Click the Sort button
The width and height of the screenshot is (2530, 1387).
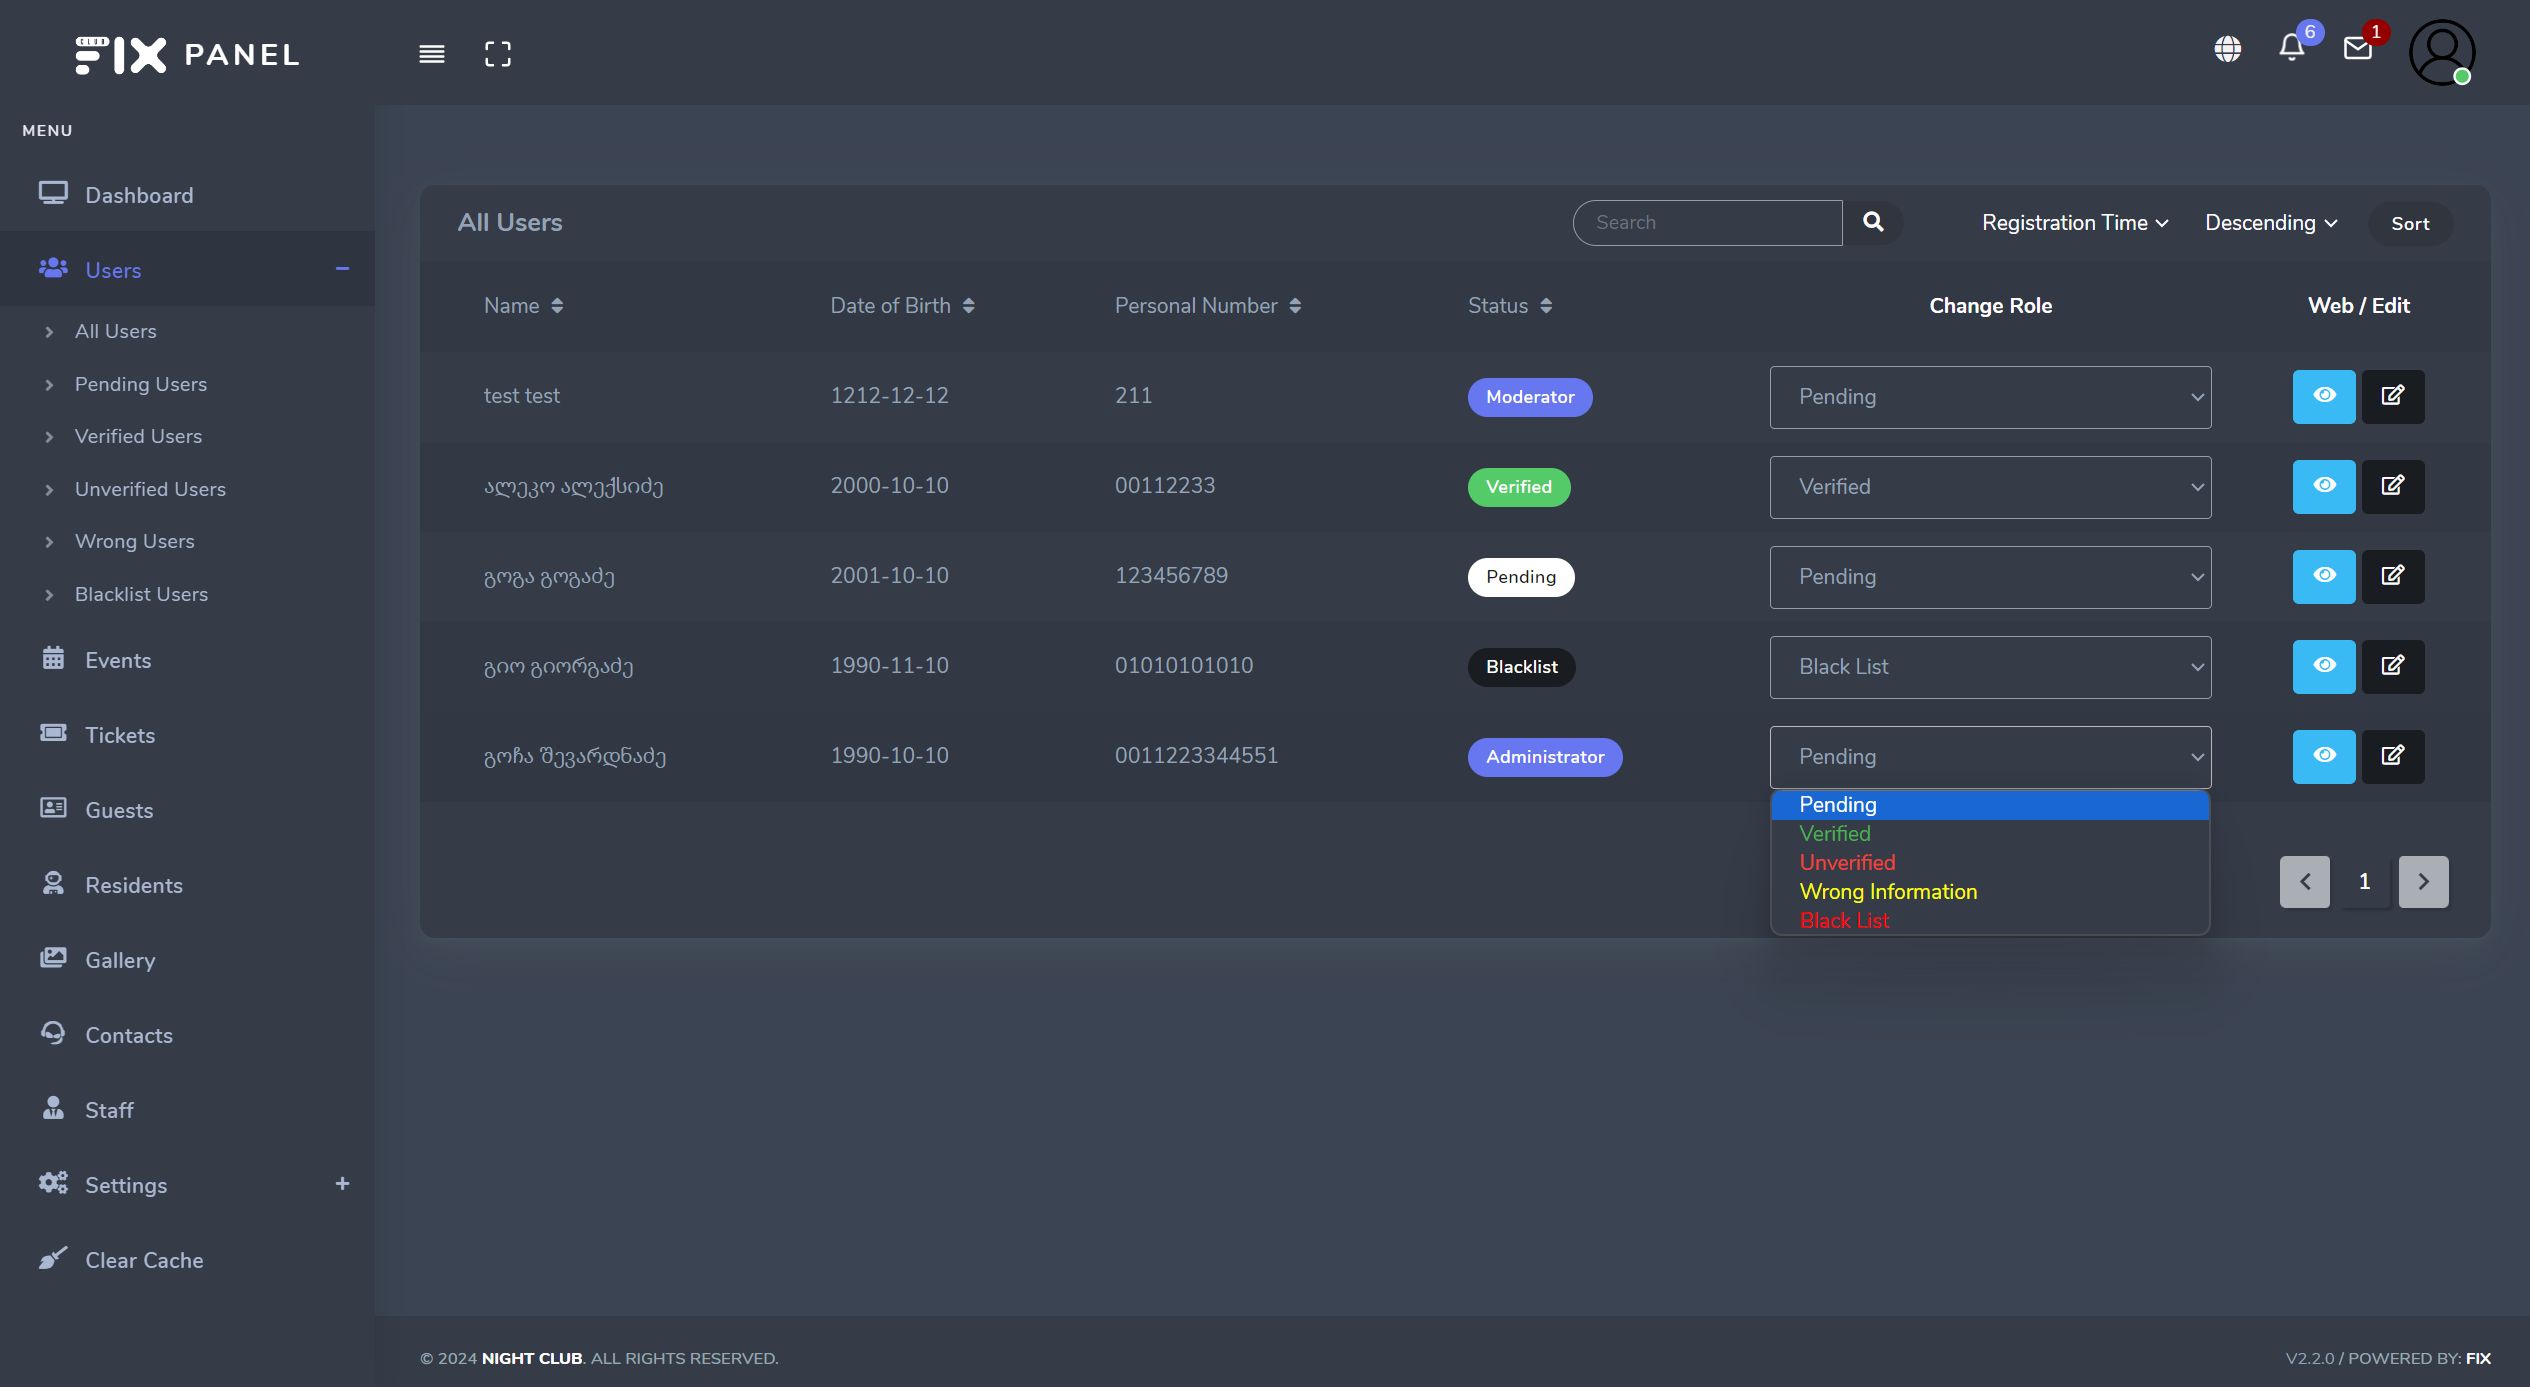2409,224
